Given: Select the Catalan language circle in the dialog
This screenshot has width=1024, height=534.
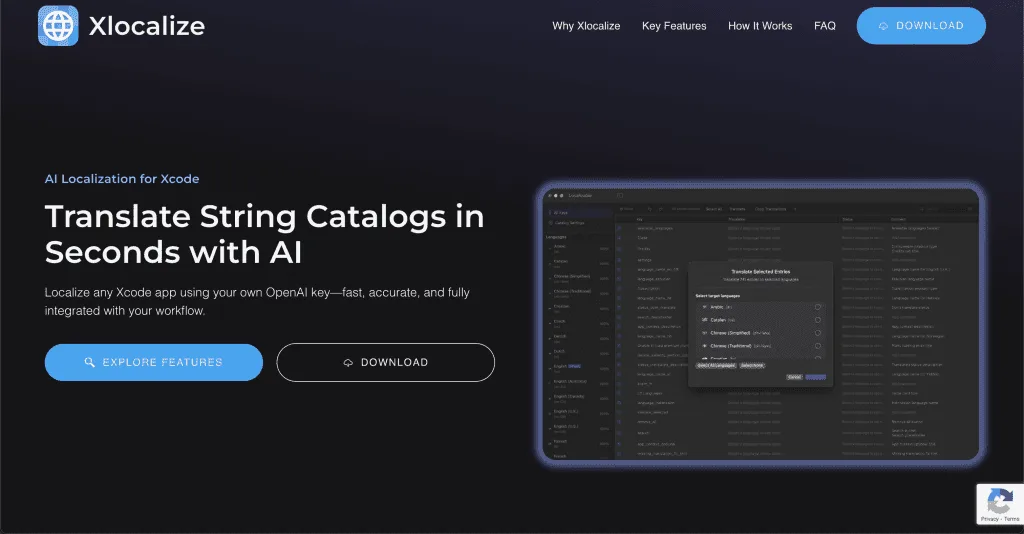Looking at the screenshot, I should [x=818, y=319].
